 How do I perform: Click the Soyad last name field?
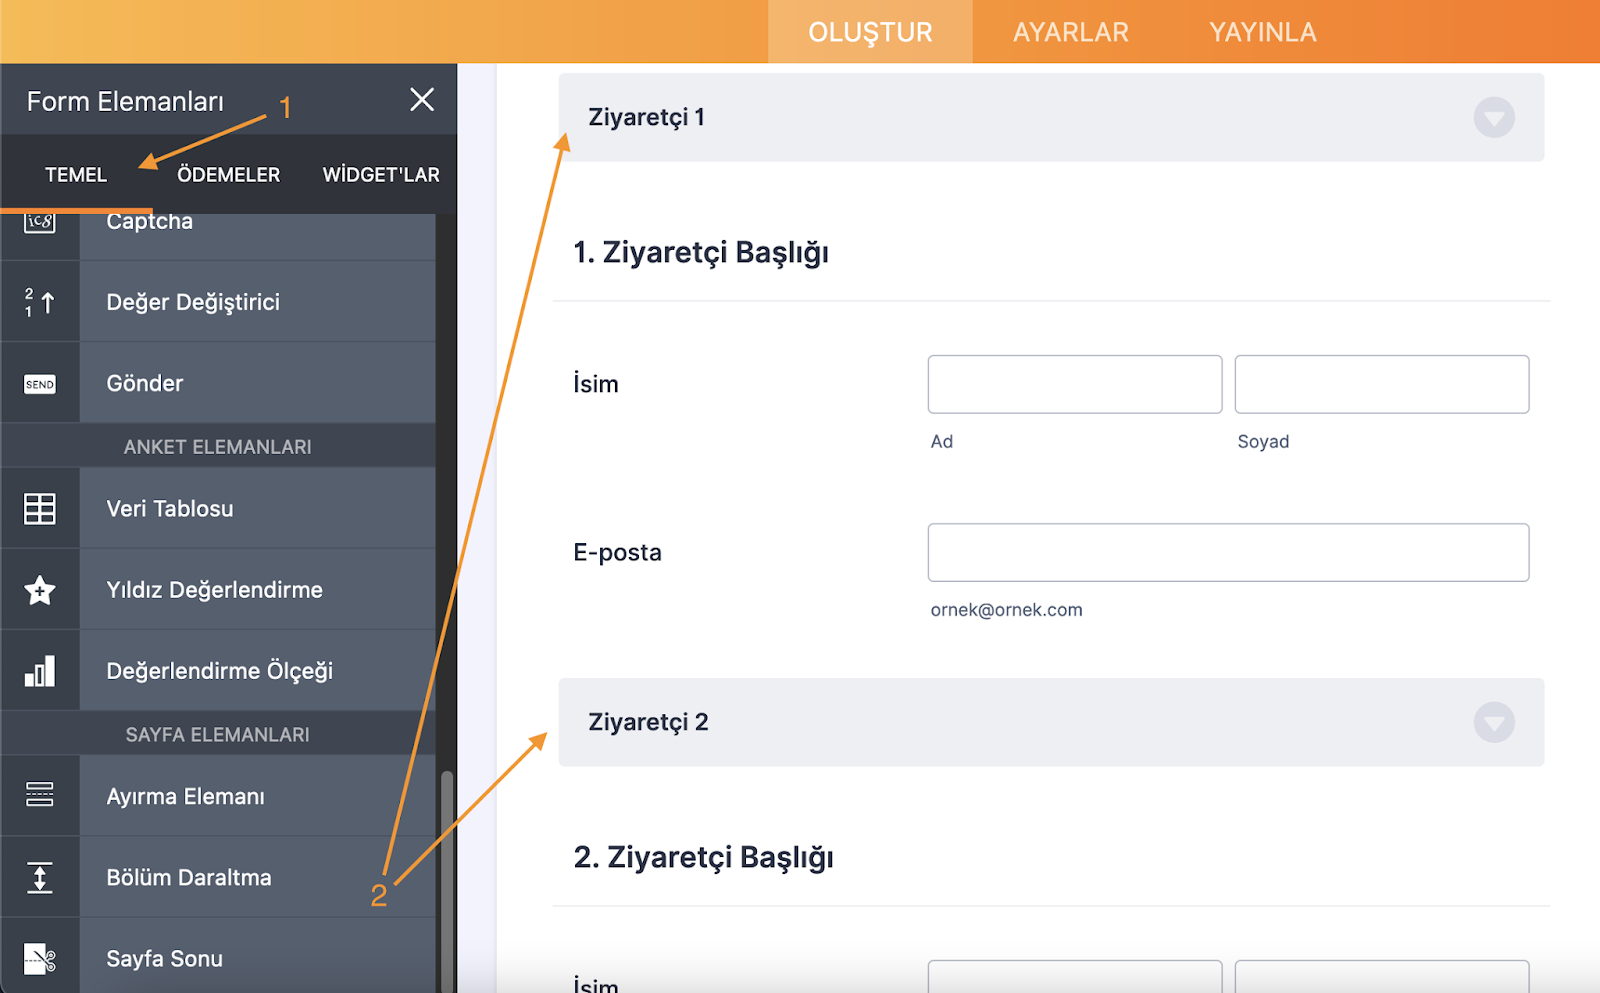click(x=1382, y=384)
